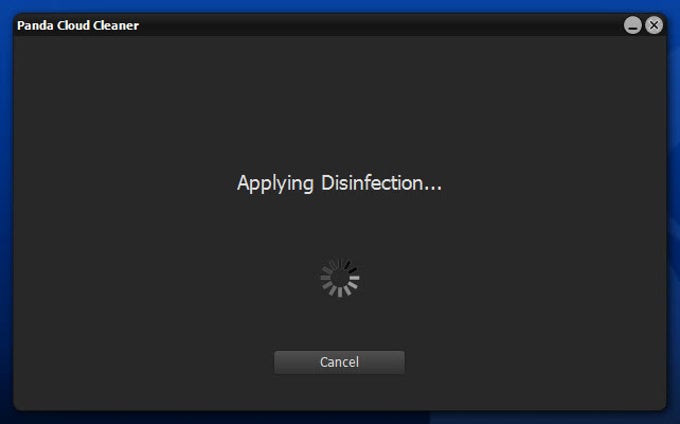Click empty dark area below Cancel button
The image size is (680, 424).
click(340, 391)
